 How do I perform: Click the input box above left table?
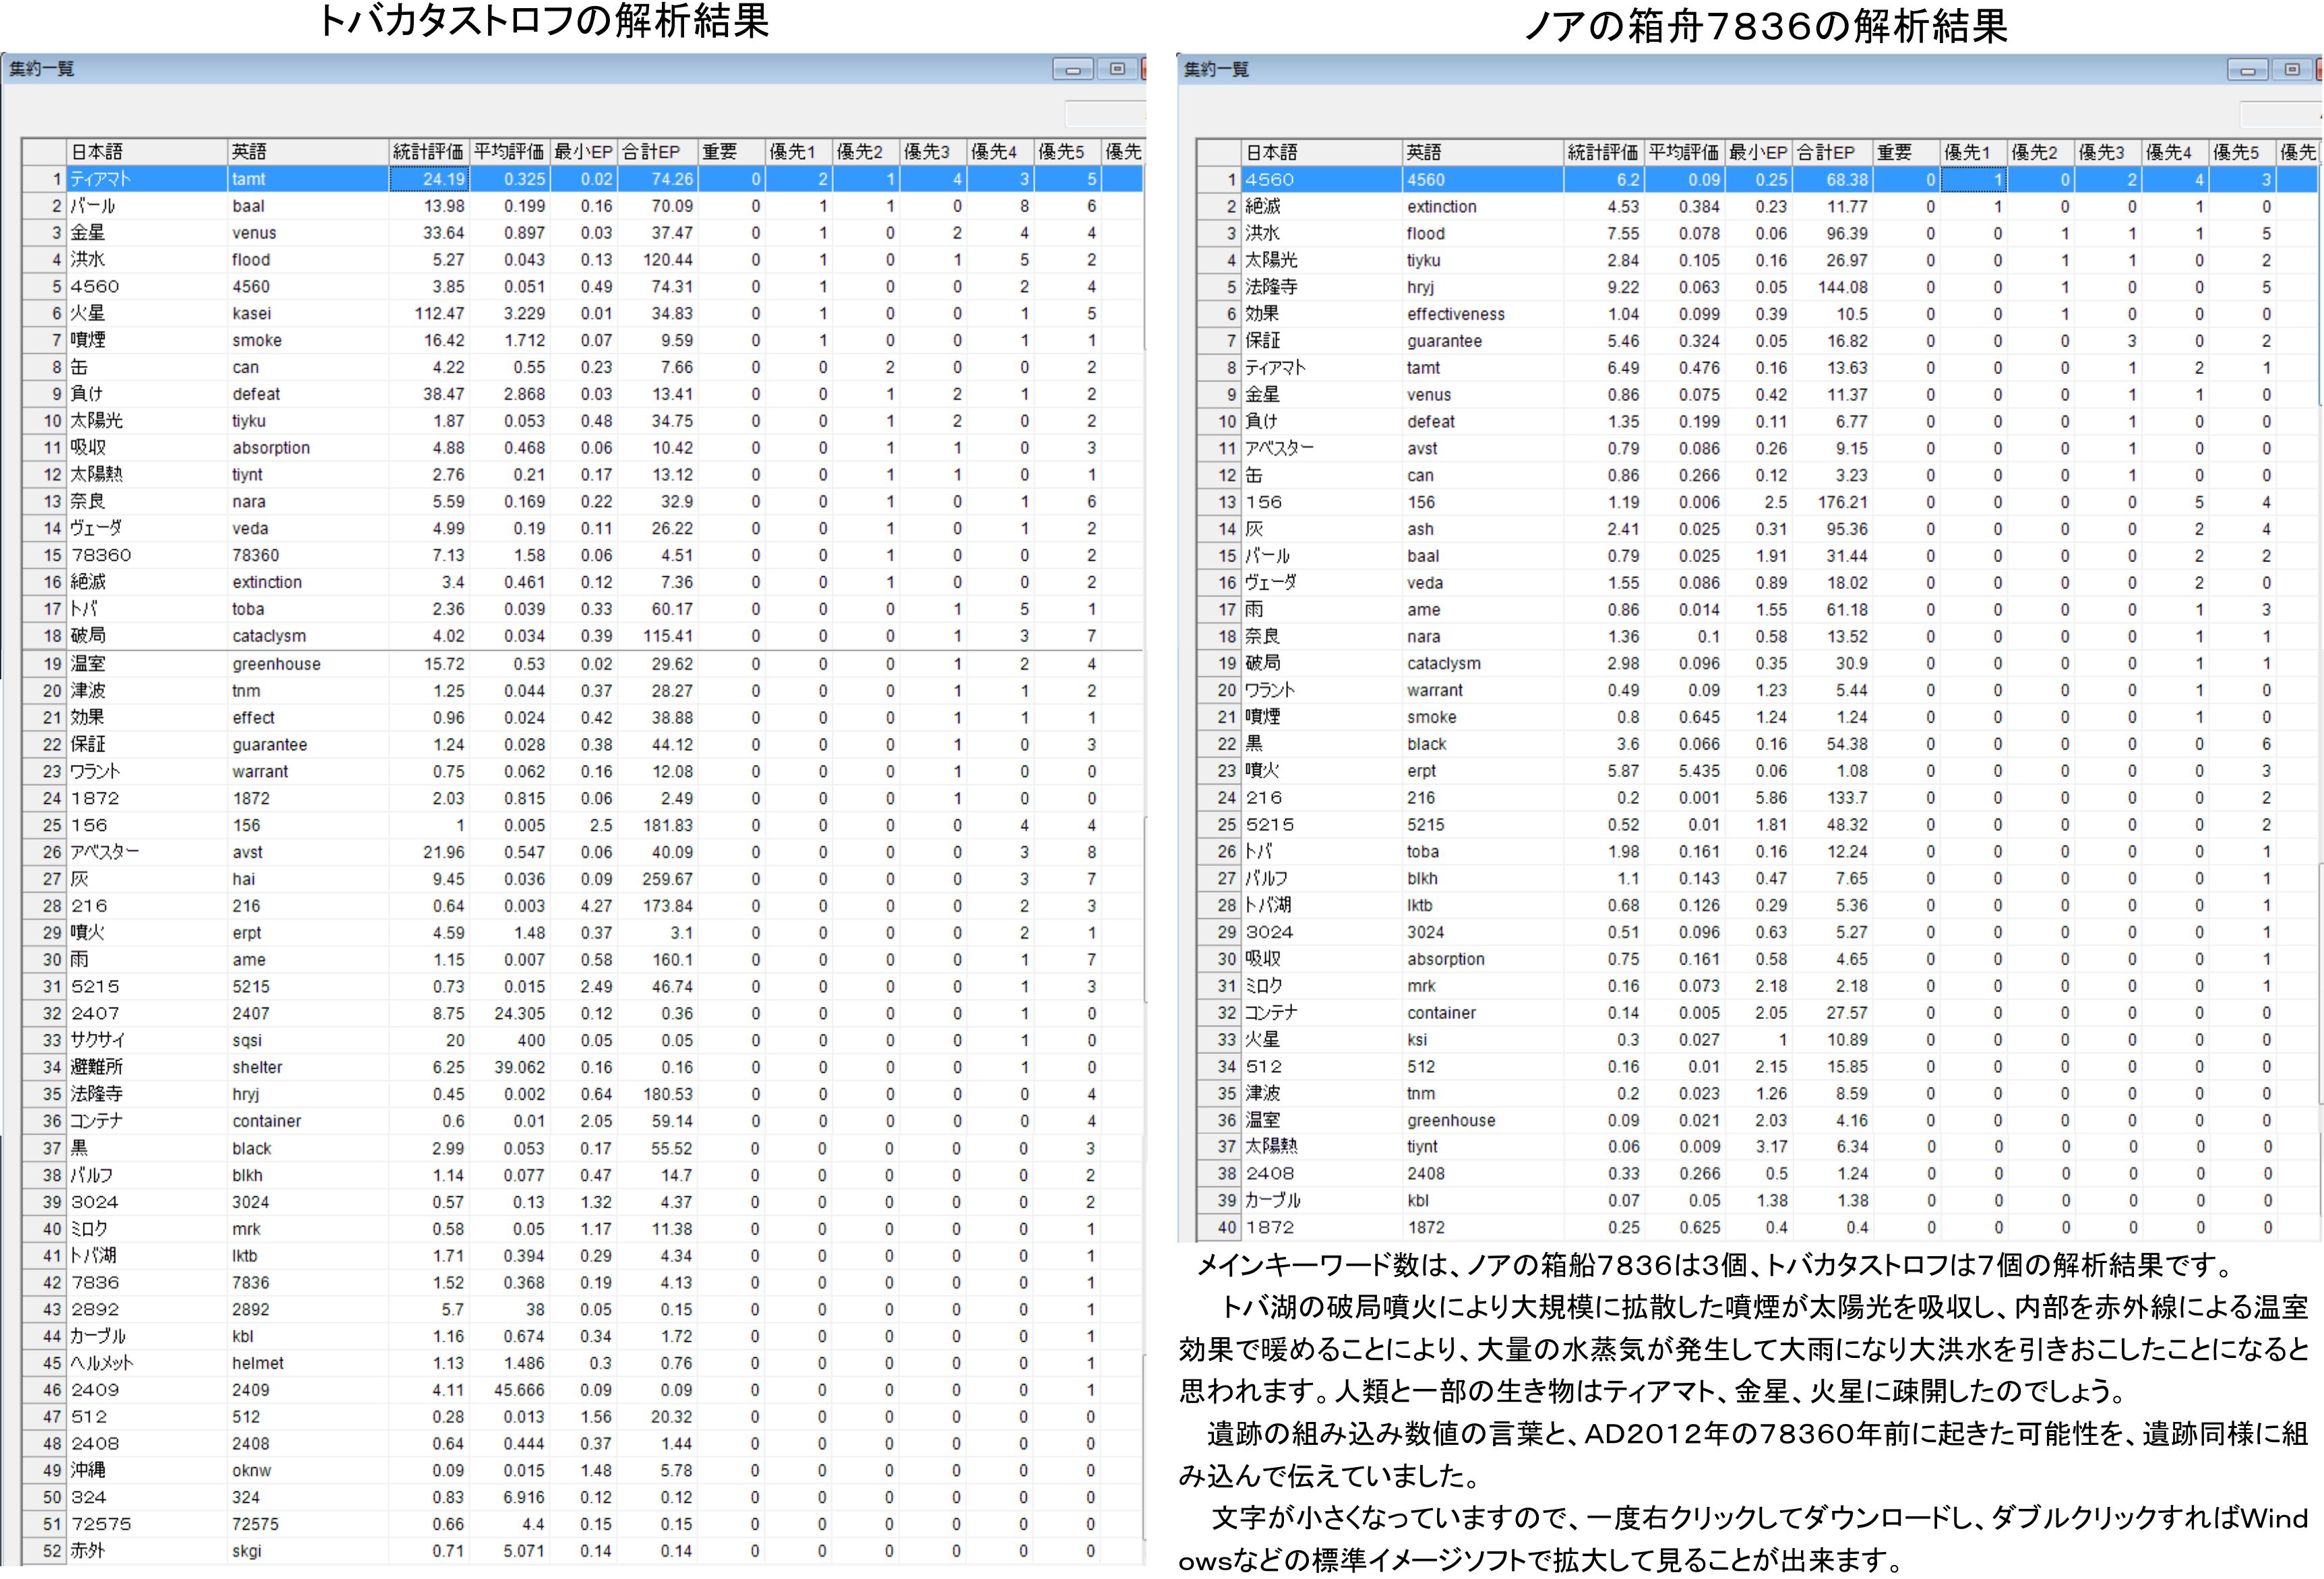[x=1105, y=113]
